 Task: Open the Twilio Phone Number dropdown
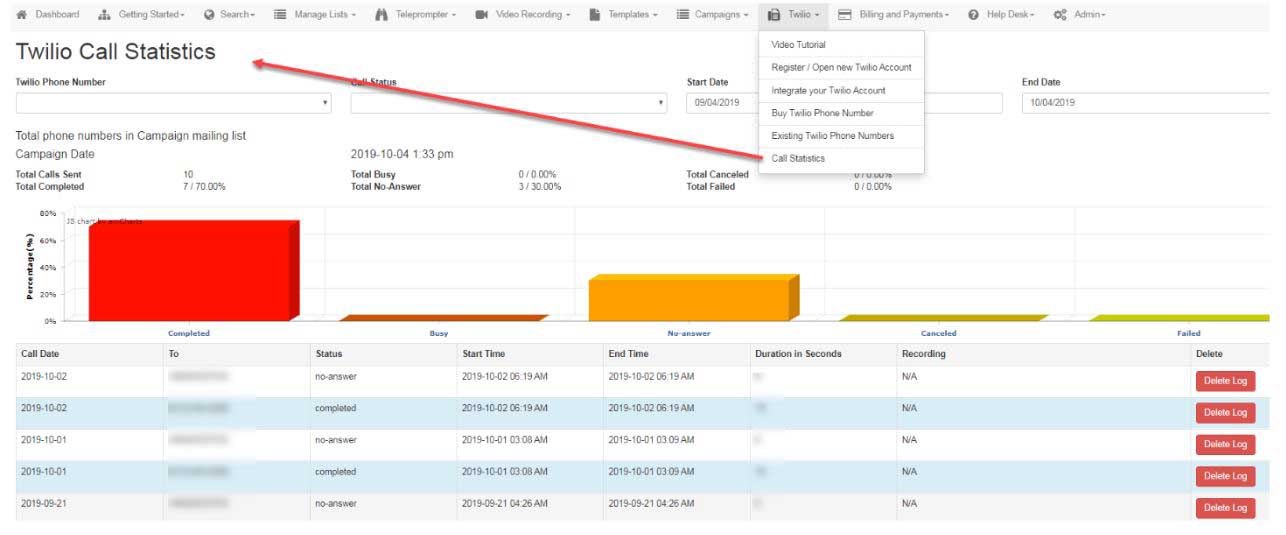pyautogui.click(x=173, y=103)
